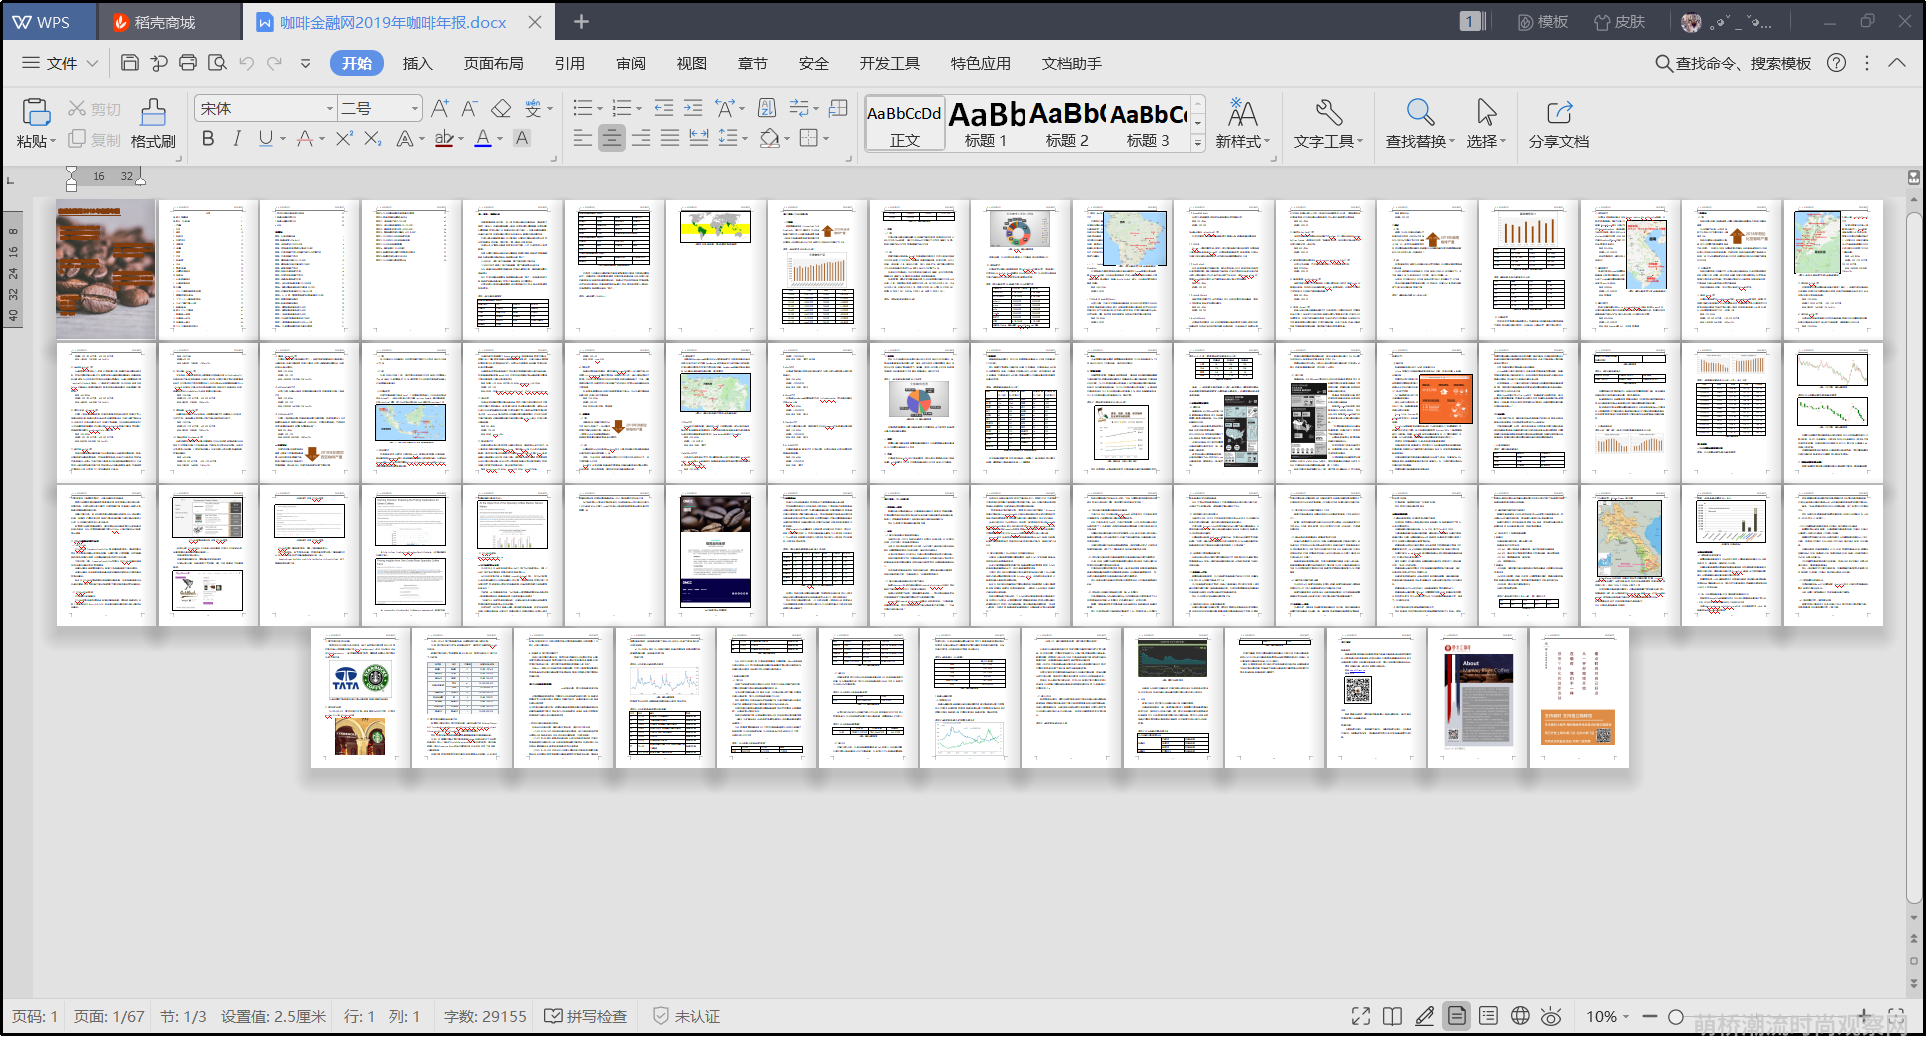Click the decrease indent icon
The image size is (1927, 1038).
pos(663,108)
